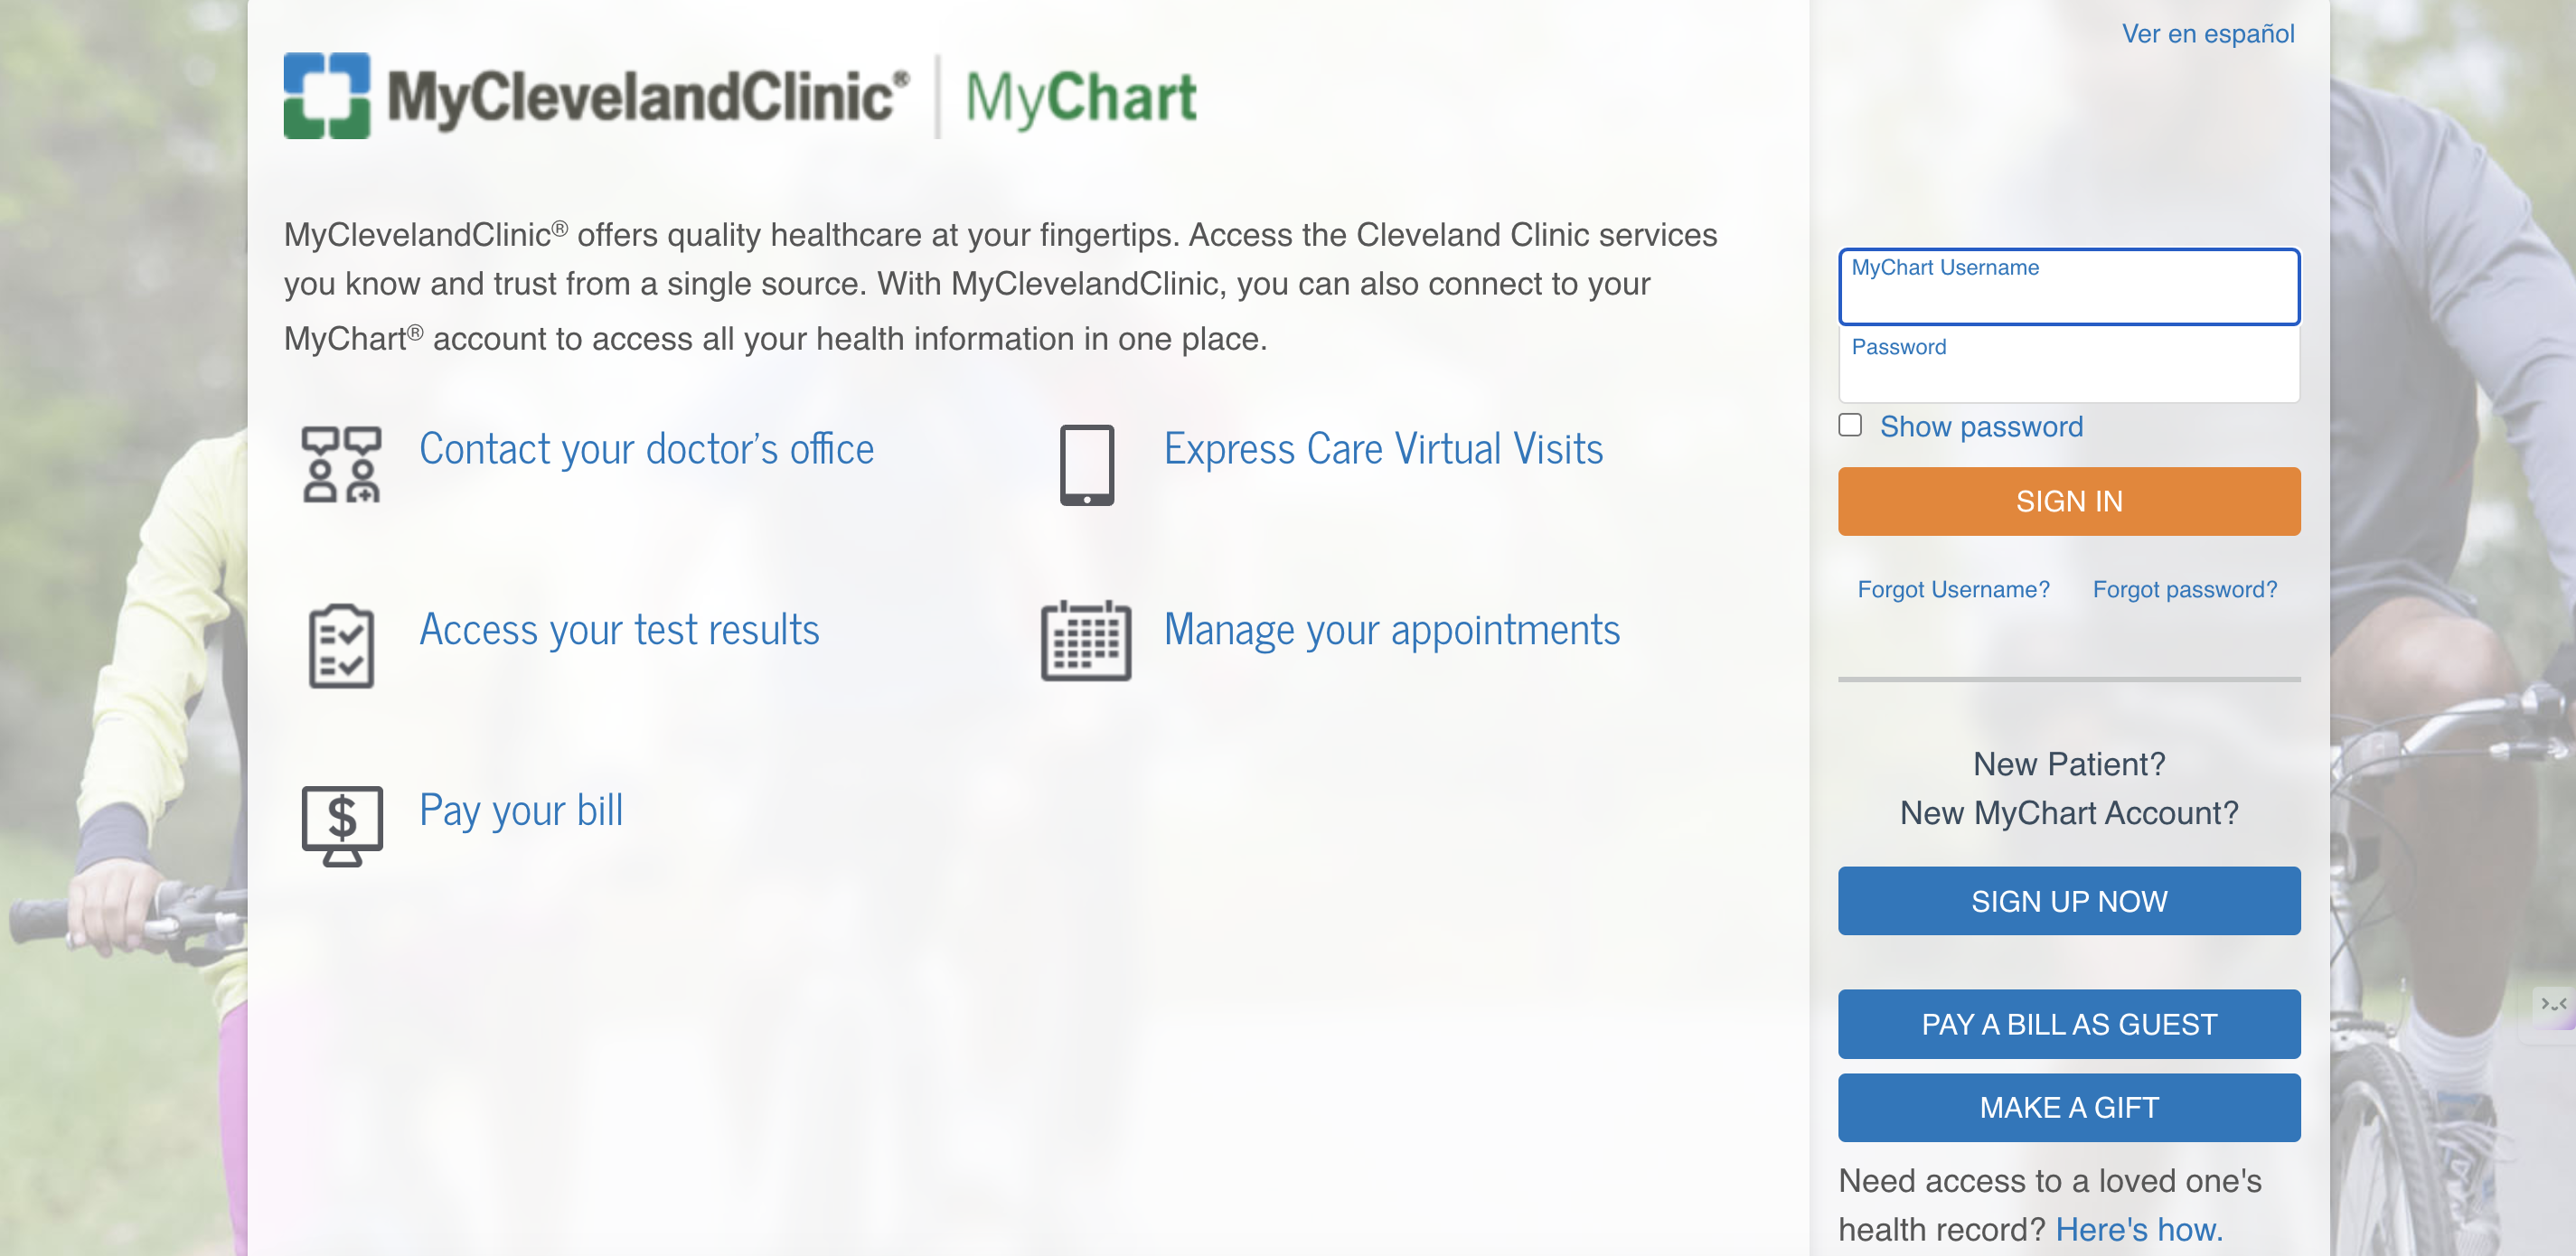Click the SIGN IN button
This screenshot has height=1256, width=2576.
(x=2070, y=501)
